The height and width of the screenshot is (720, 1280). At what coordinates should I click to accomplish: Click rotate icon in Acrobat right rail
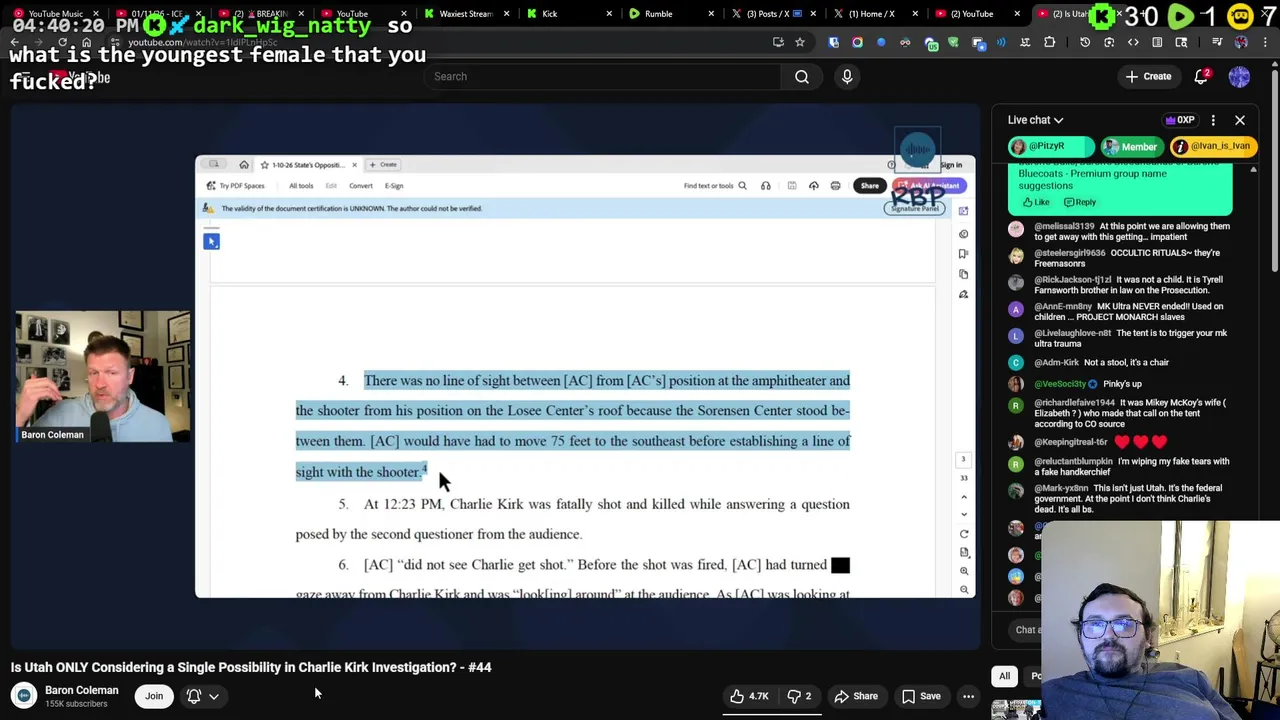pyautogui.click(x=964, y=534)
